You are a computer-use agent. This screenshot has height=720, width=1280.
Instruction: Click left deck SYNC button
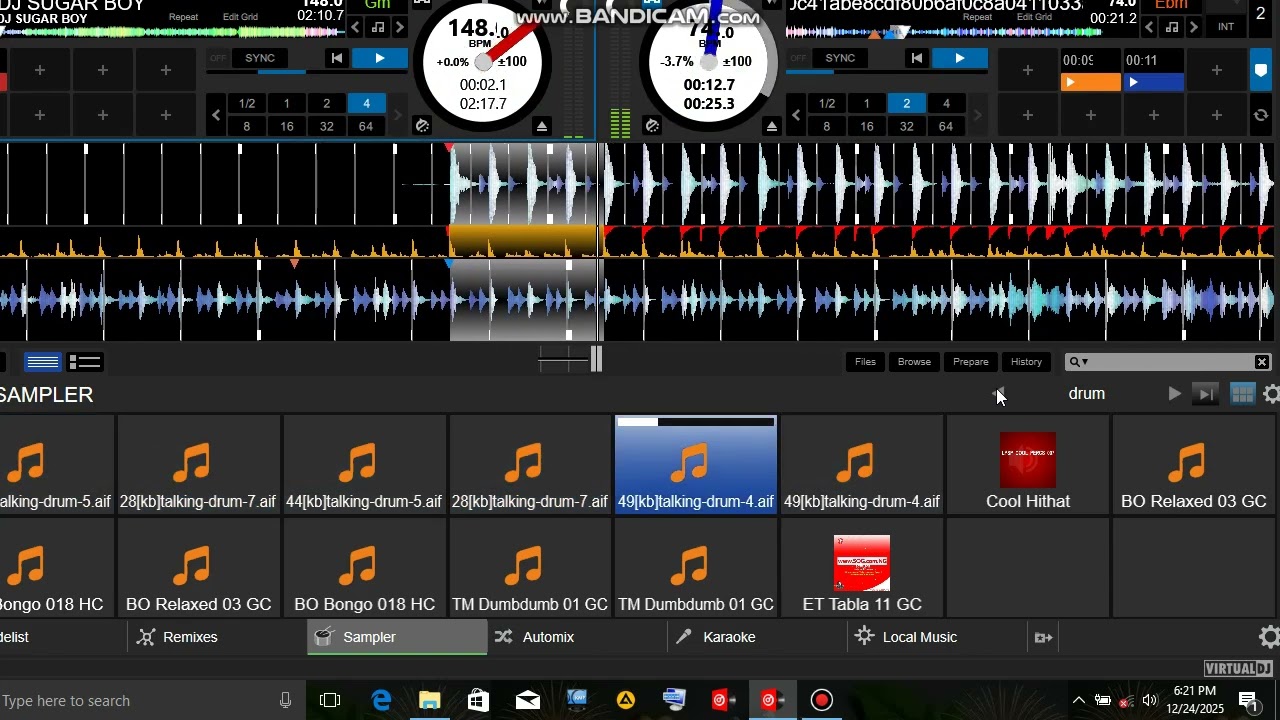tap(260, 58)
